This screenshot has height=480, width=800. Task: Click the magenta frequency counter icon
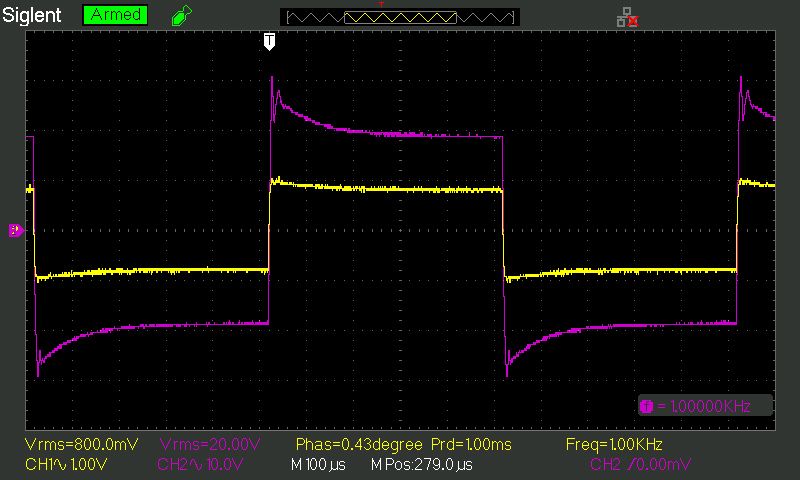pyautogui.click(x=646, y=406)
